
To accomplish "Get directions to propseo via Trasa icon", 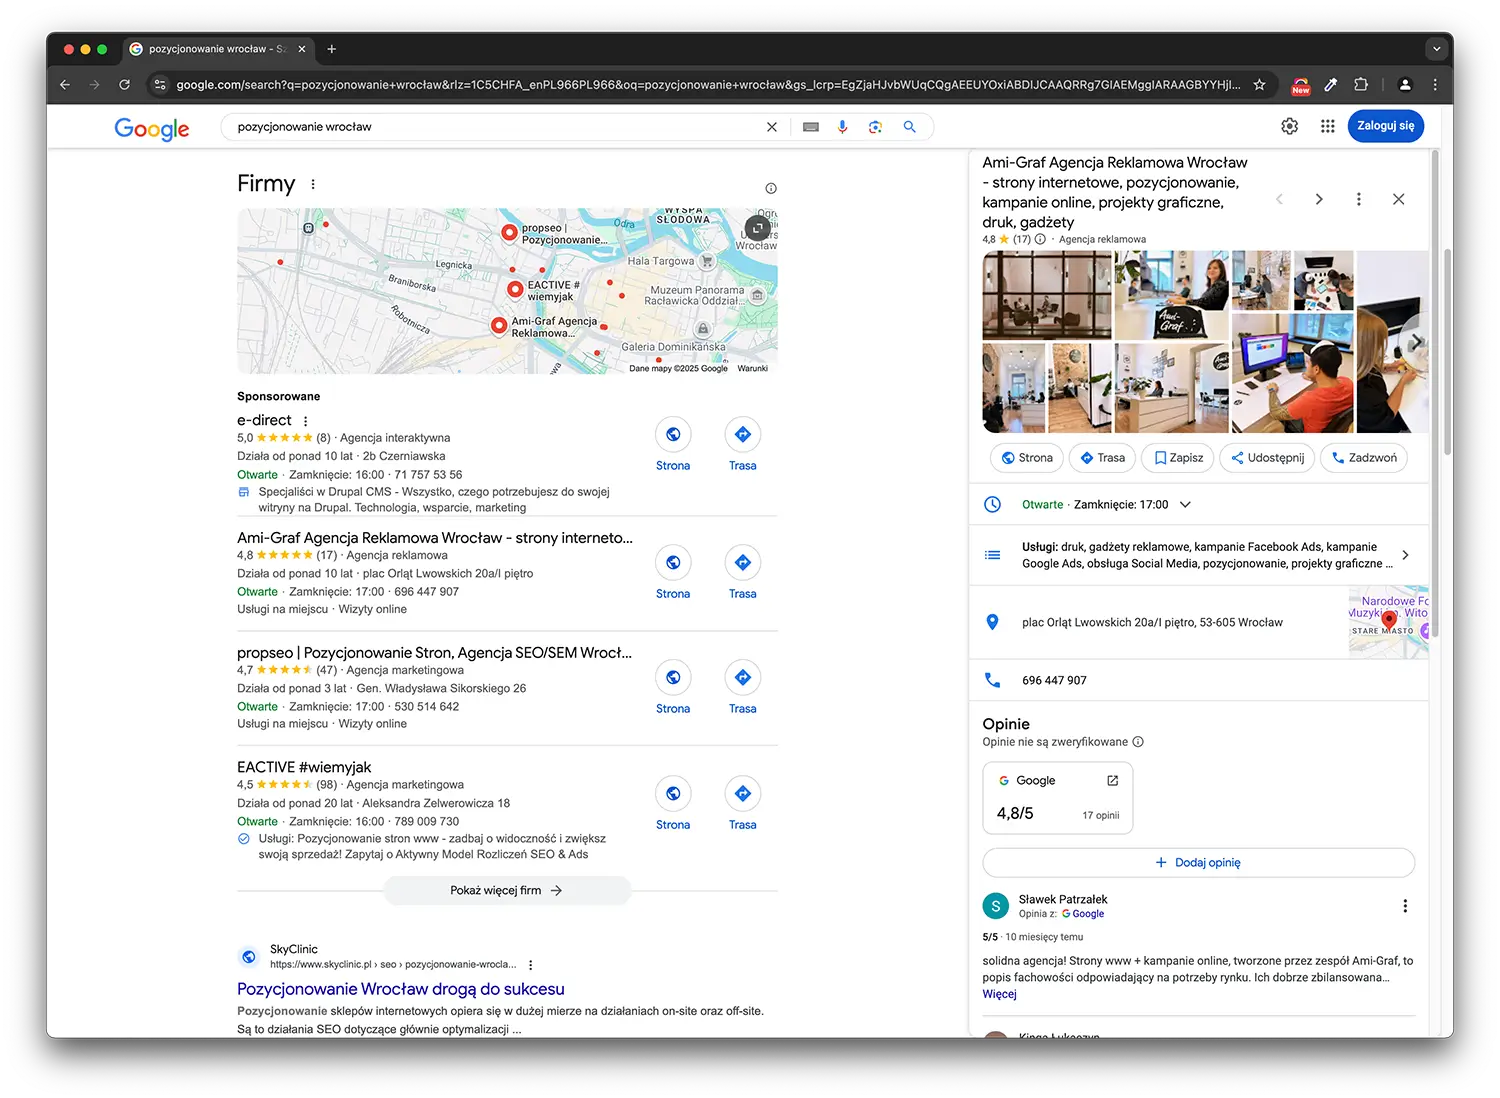I will click(x=742, y=677).
